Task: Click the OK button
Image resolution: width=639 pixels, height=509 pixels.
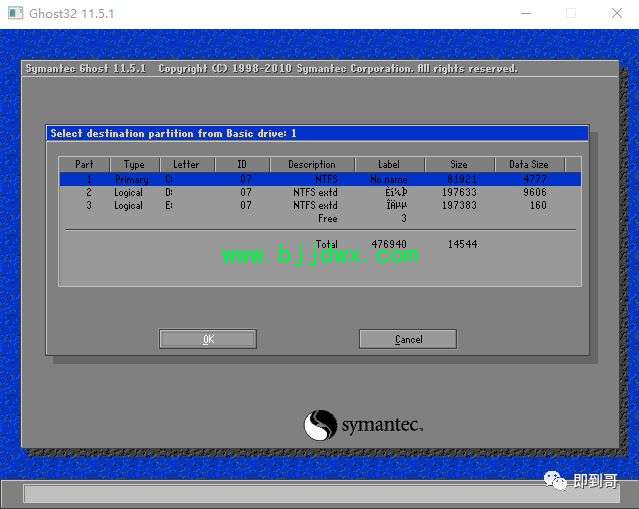Action: [x=208, y=339]
